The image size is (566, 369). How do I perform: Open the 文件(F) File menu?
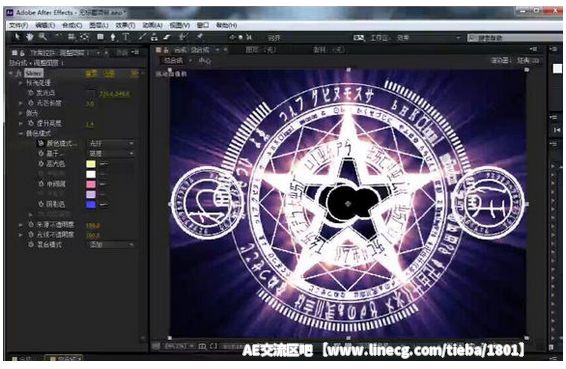pos(18,25)
